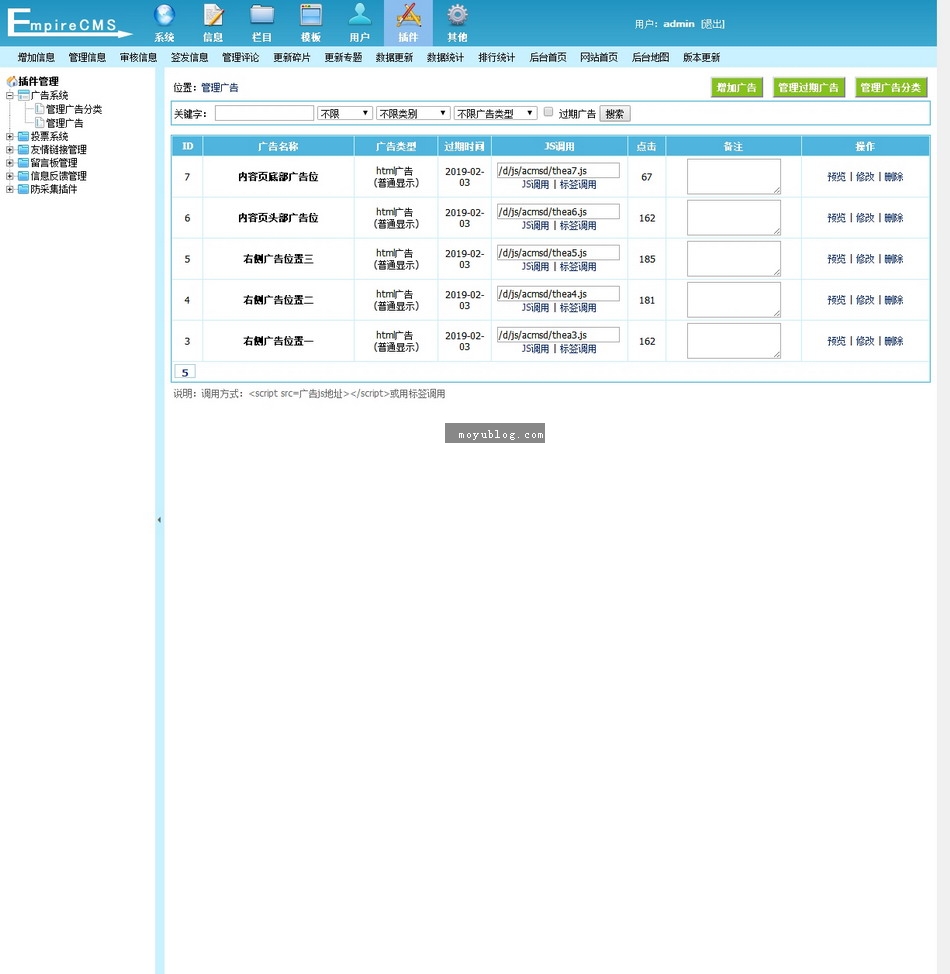Viewport: 950px width, 974px height.
Task: Select 版本更新 in the submenu
Action: coord(701,57)
